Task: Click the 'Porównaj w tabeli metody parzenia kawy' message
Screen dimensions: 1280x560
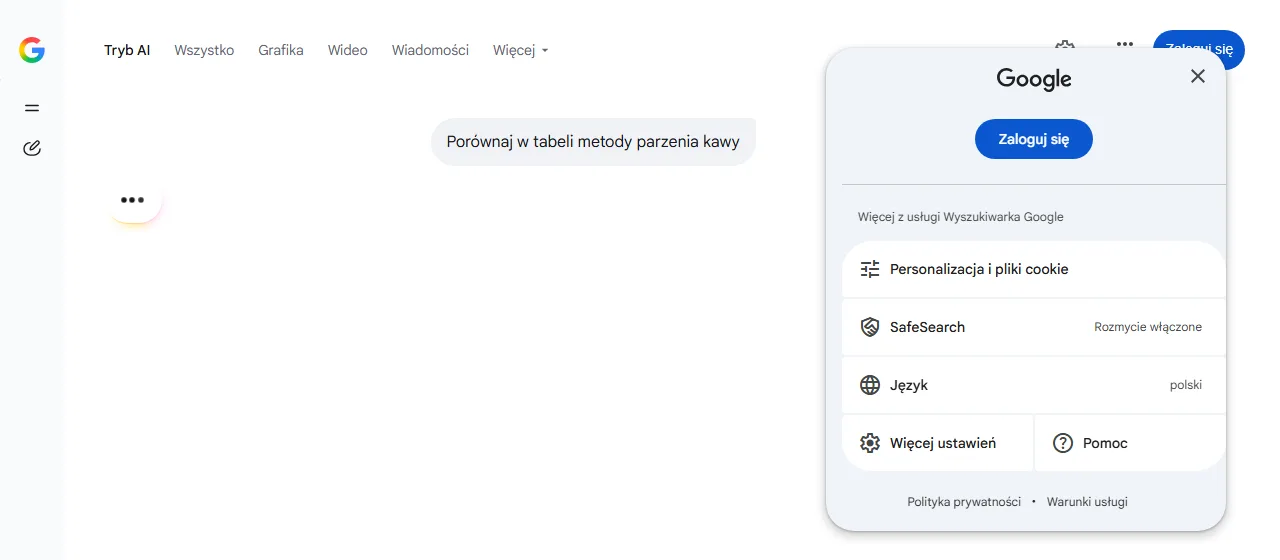Action: pos(593,141)
